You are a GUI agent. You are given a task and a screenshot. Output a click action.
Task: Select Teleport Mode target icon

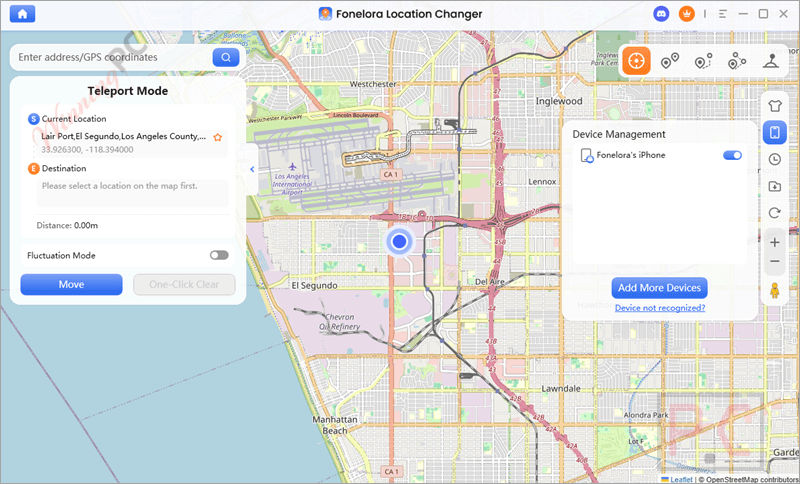coord(636,61)
